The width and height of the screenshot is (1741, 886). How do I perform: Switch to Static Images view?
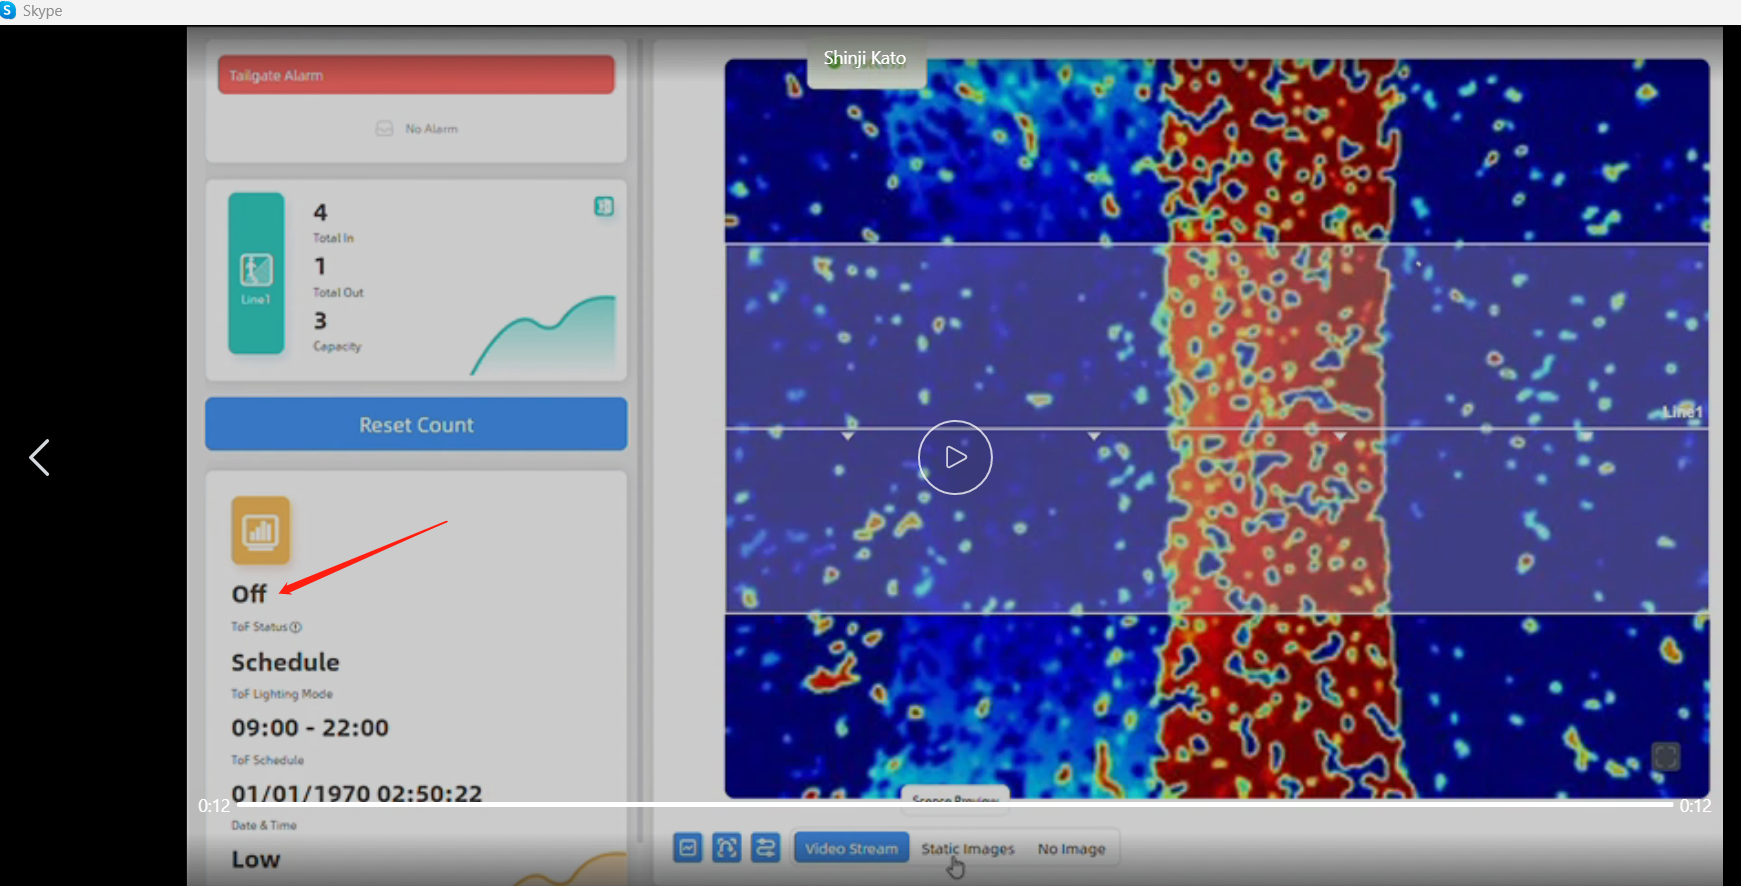[967, 848]
